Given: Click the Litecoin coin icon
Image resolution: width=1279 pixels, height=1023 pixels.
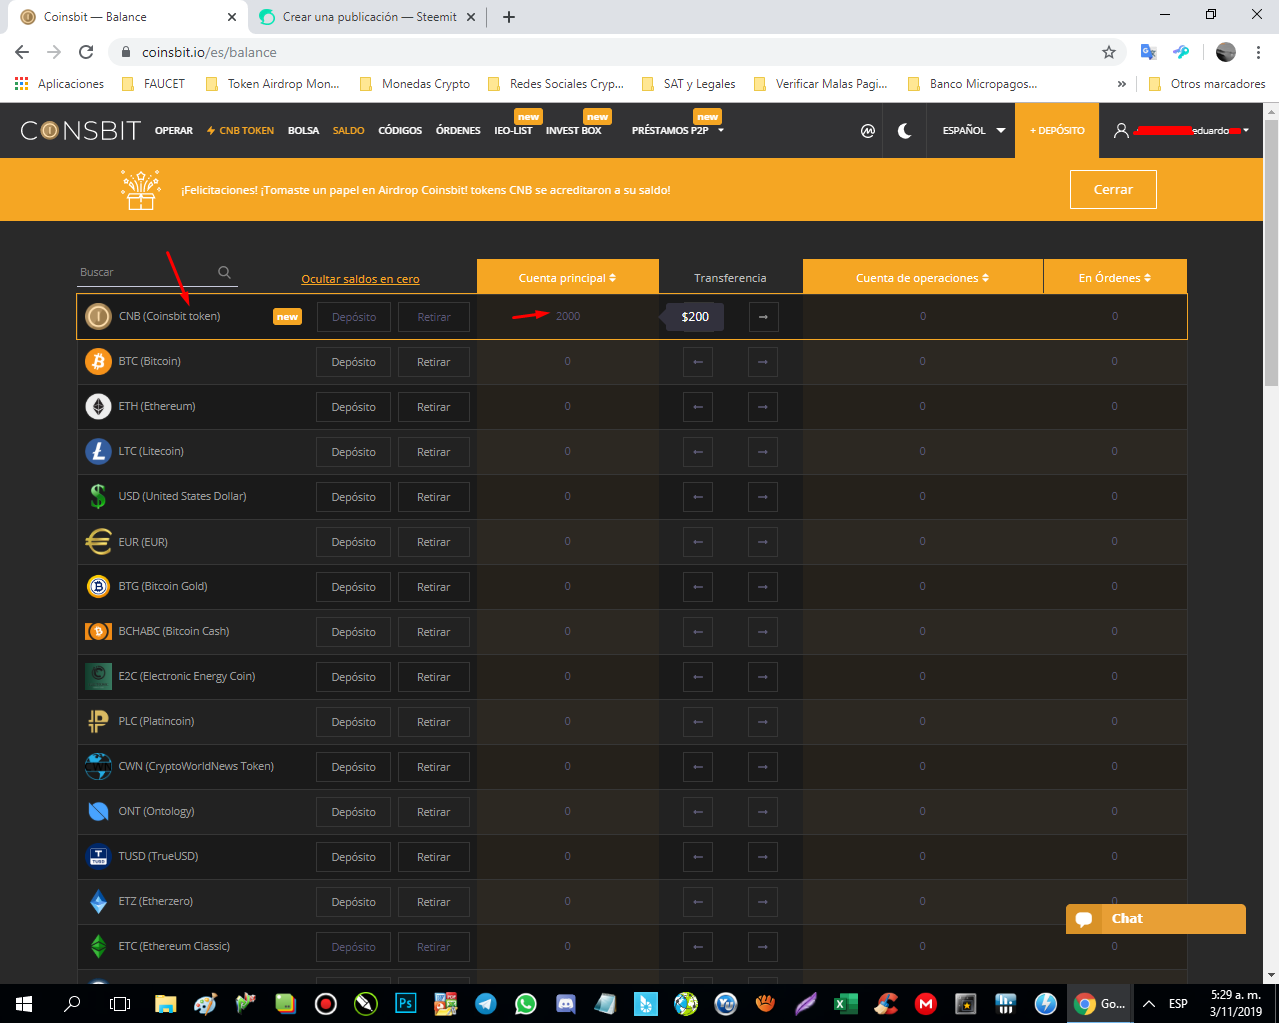Looking at the screenshot, I should tap(98, 451).
